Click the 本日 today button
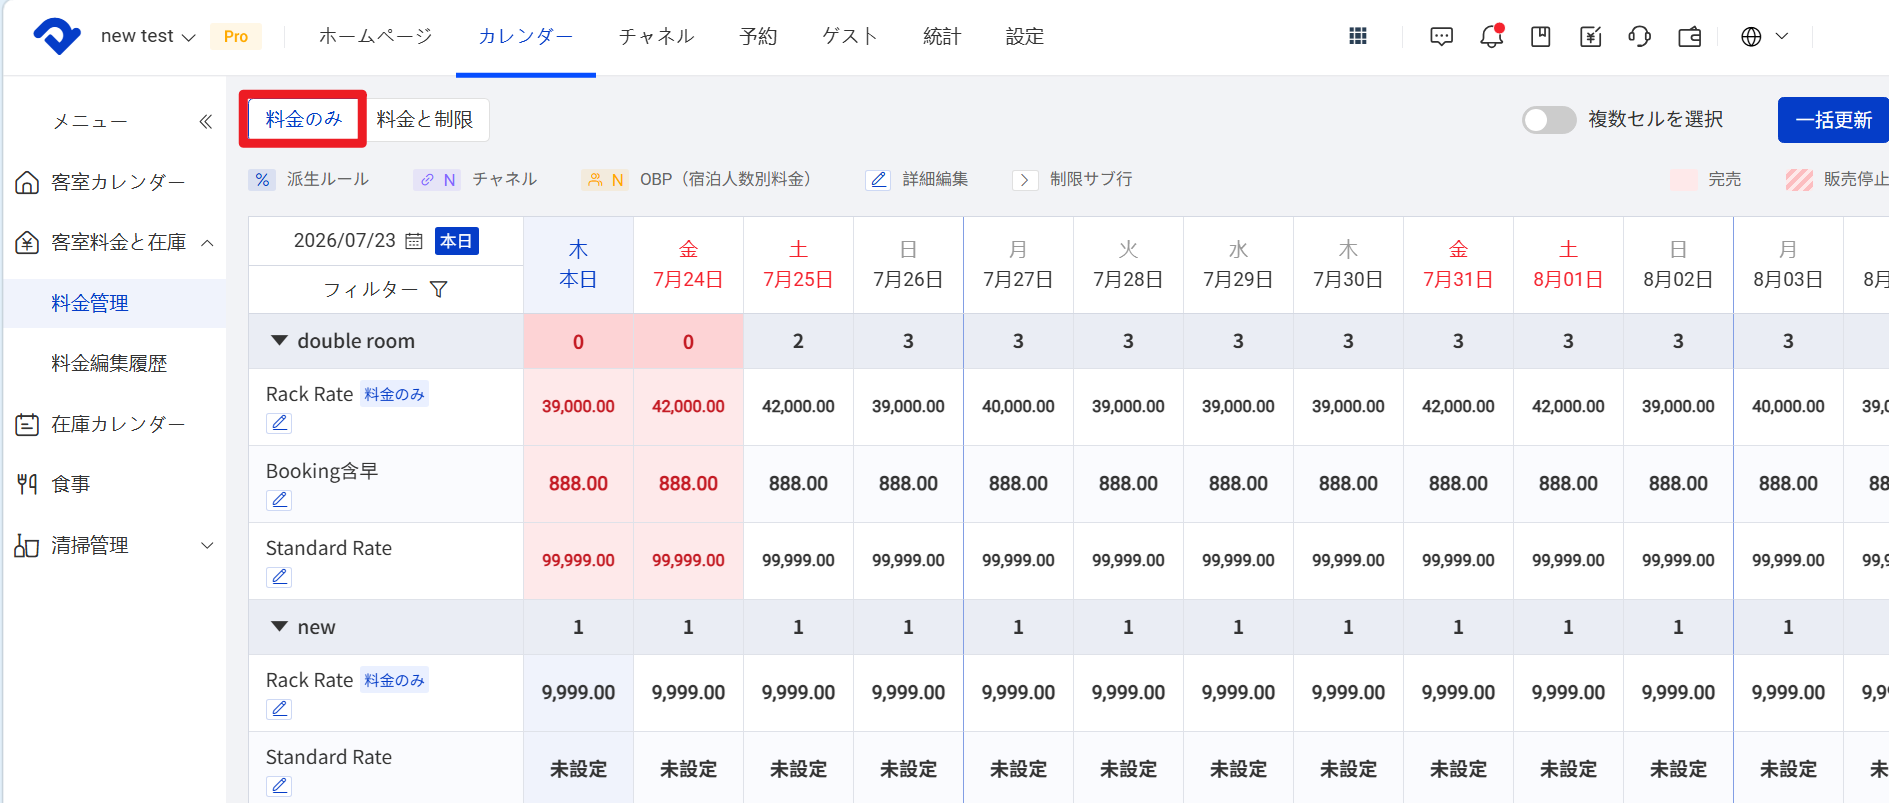 pyautogui.click(x=456, y=241)
